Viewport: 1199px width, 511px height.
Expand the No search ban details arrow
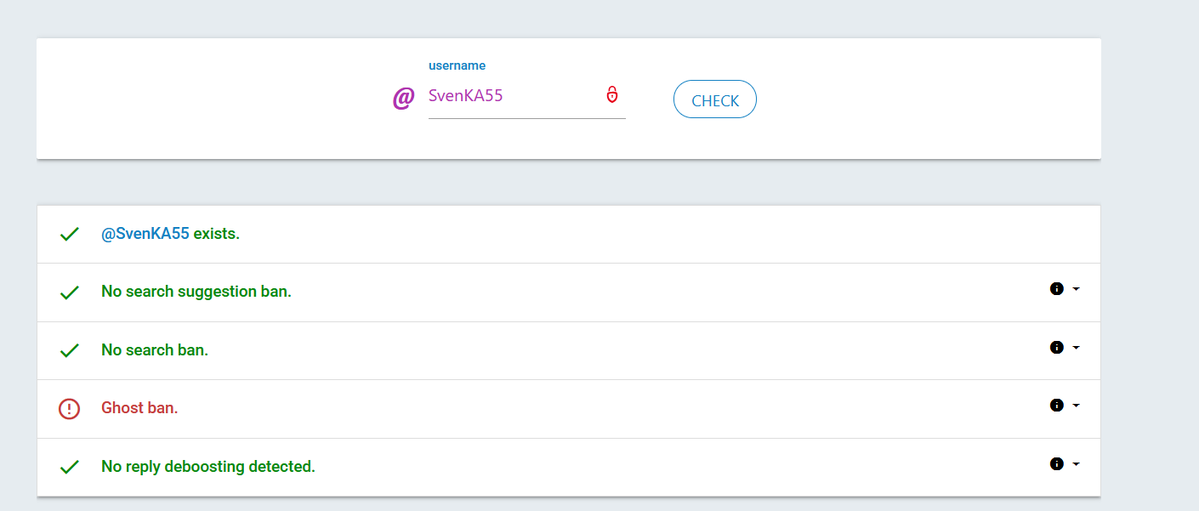(1076, 347)
